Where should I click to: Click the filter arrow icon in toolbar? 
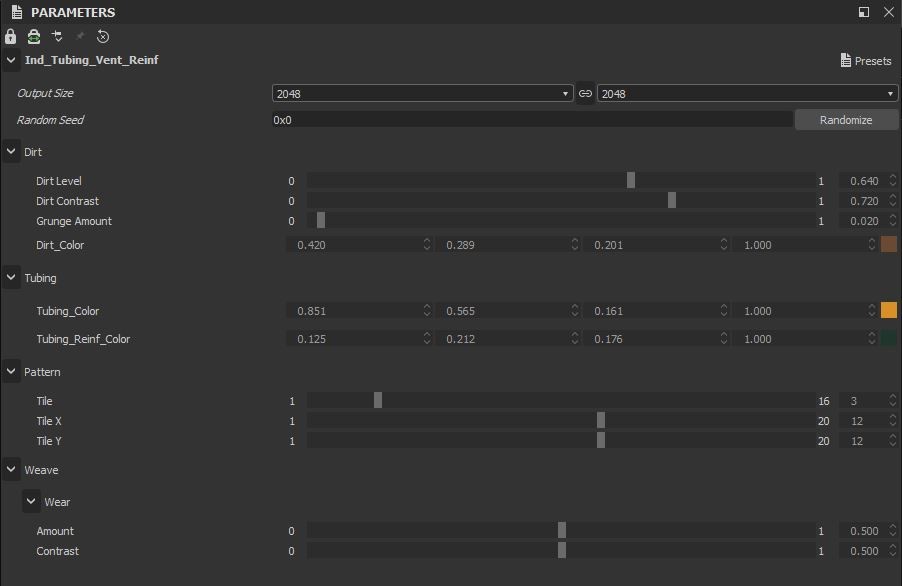57,36
